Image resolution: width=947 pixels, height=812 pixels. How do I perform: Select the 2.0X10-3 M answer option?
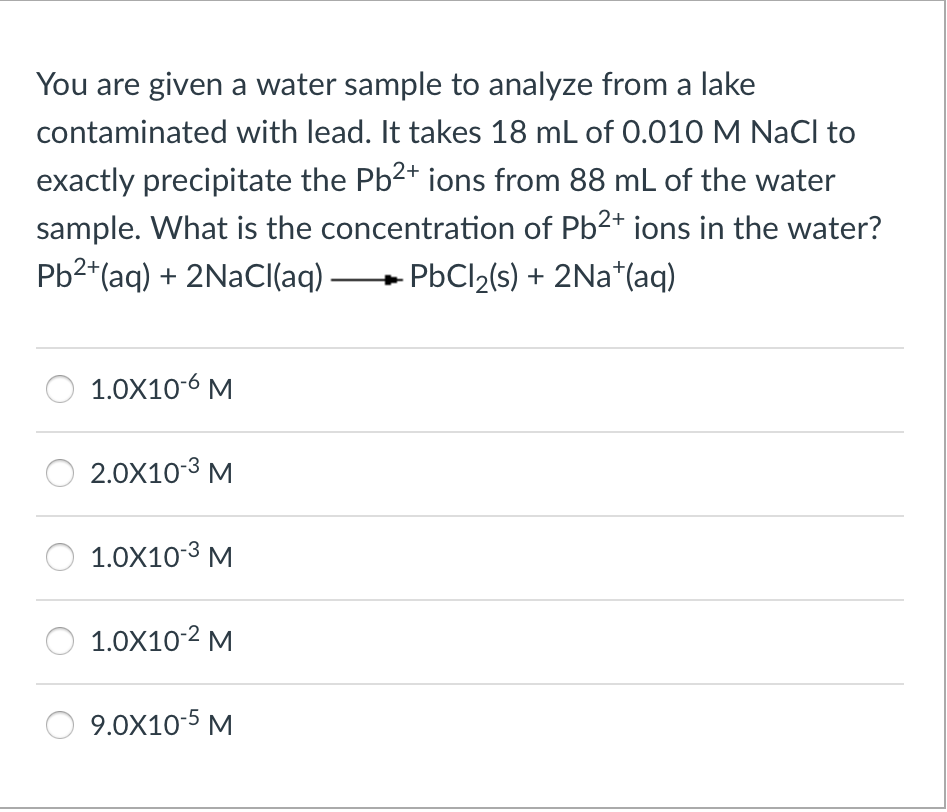click(59, 474)
